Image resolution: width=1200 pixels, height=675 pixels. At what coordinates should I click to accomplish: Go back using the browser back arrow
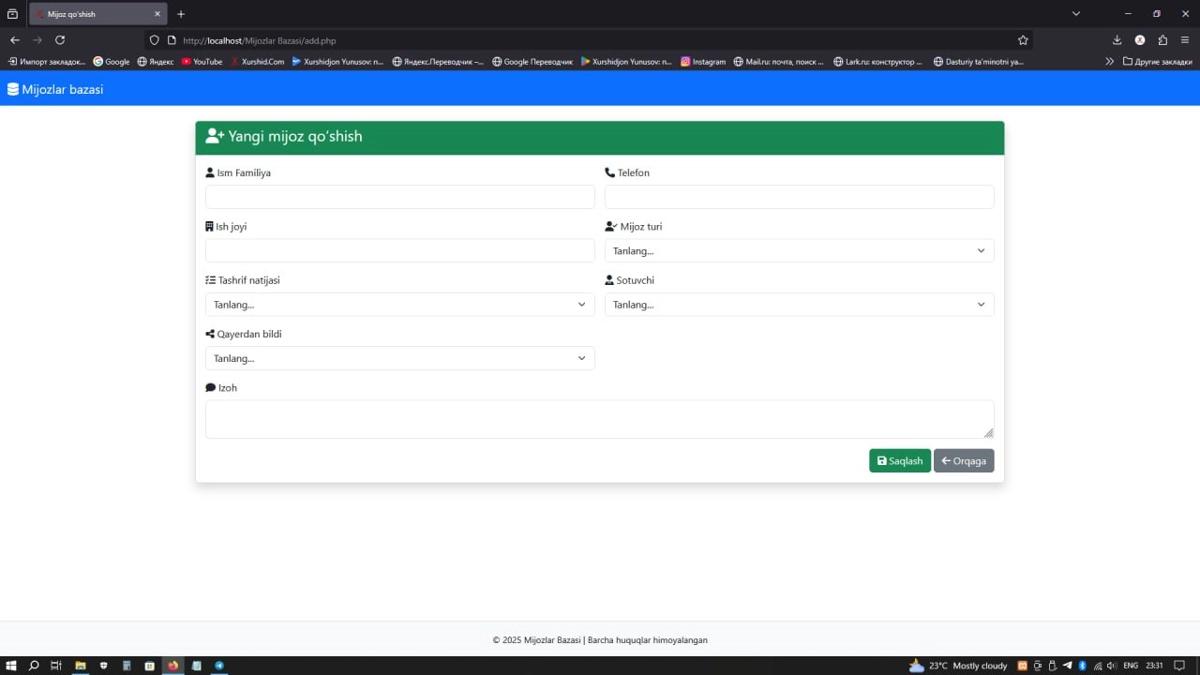(x=15, y=40)
